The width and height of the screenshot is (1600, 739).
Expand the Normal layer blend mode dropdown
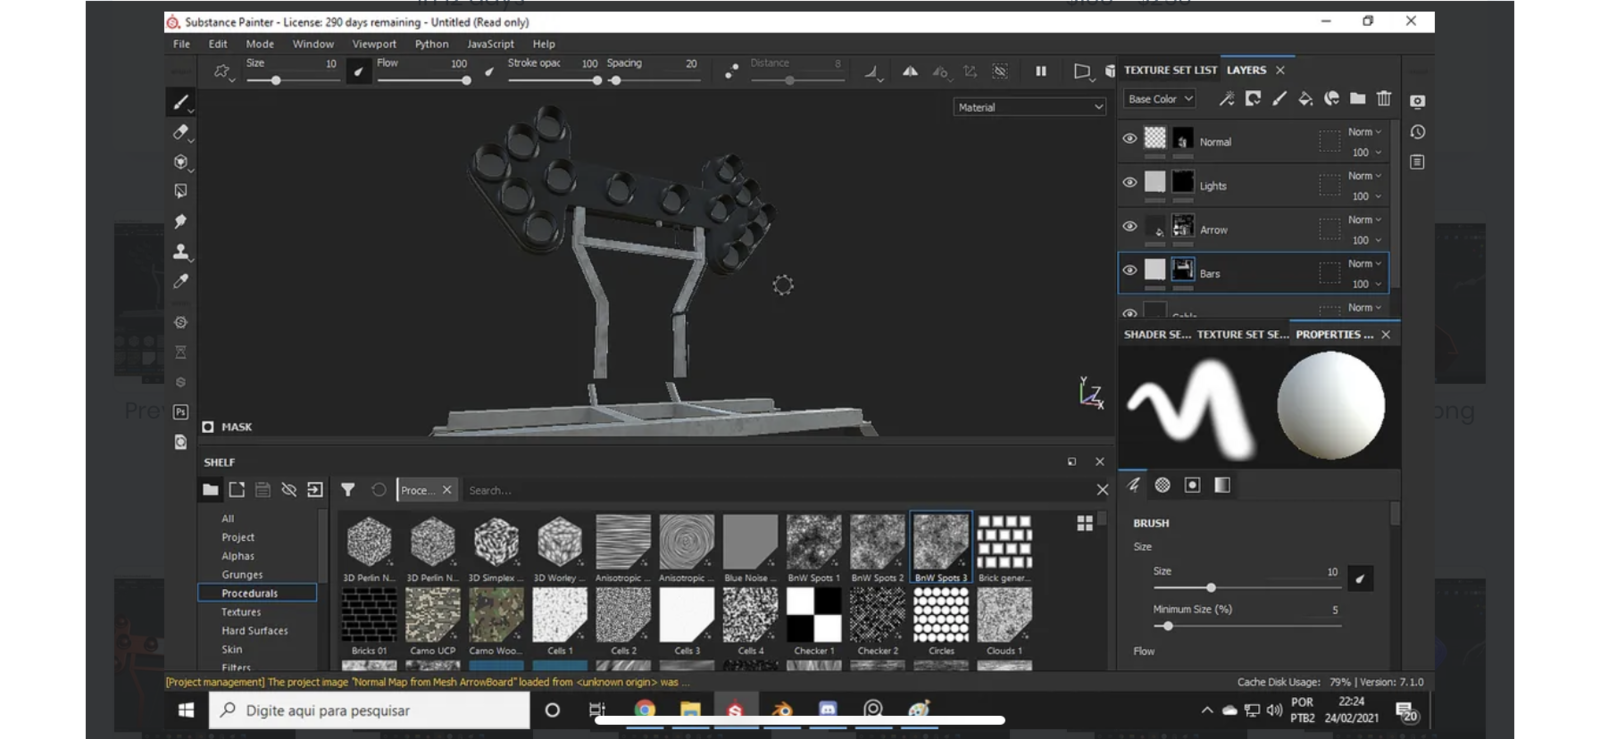1364,132
